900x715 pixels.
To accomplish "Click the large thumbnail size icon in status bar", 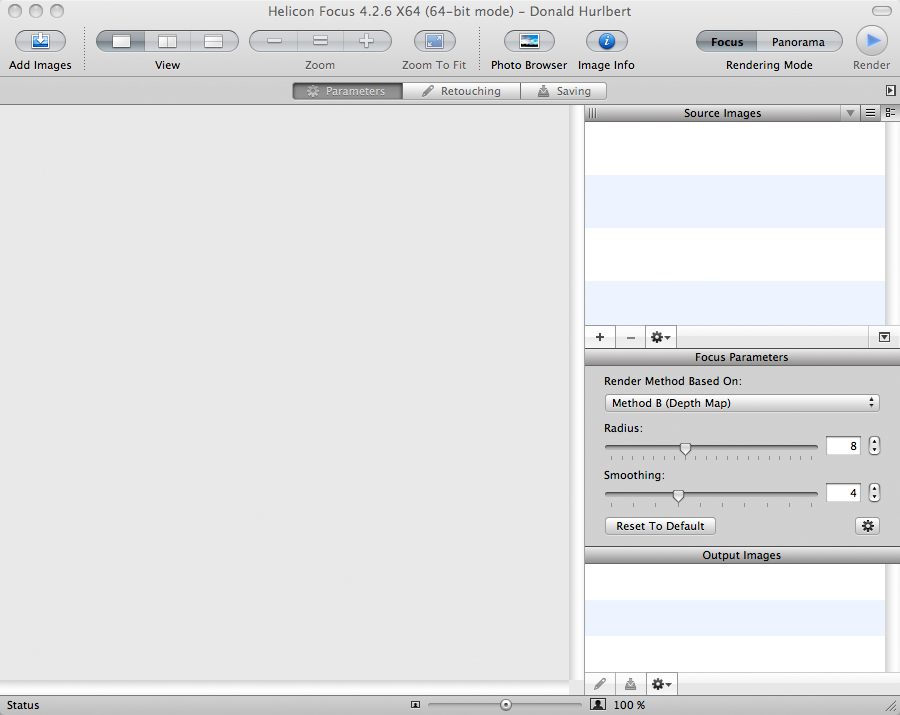I will tap(598, 705).
